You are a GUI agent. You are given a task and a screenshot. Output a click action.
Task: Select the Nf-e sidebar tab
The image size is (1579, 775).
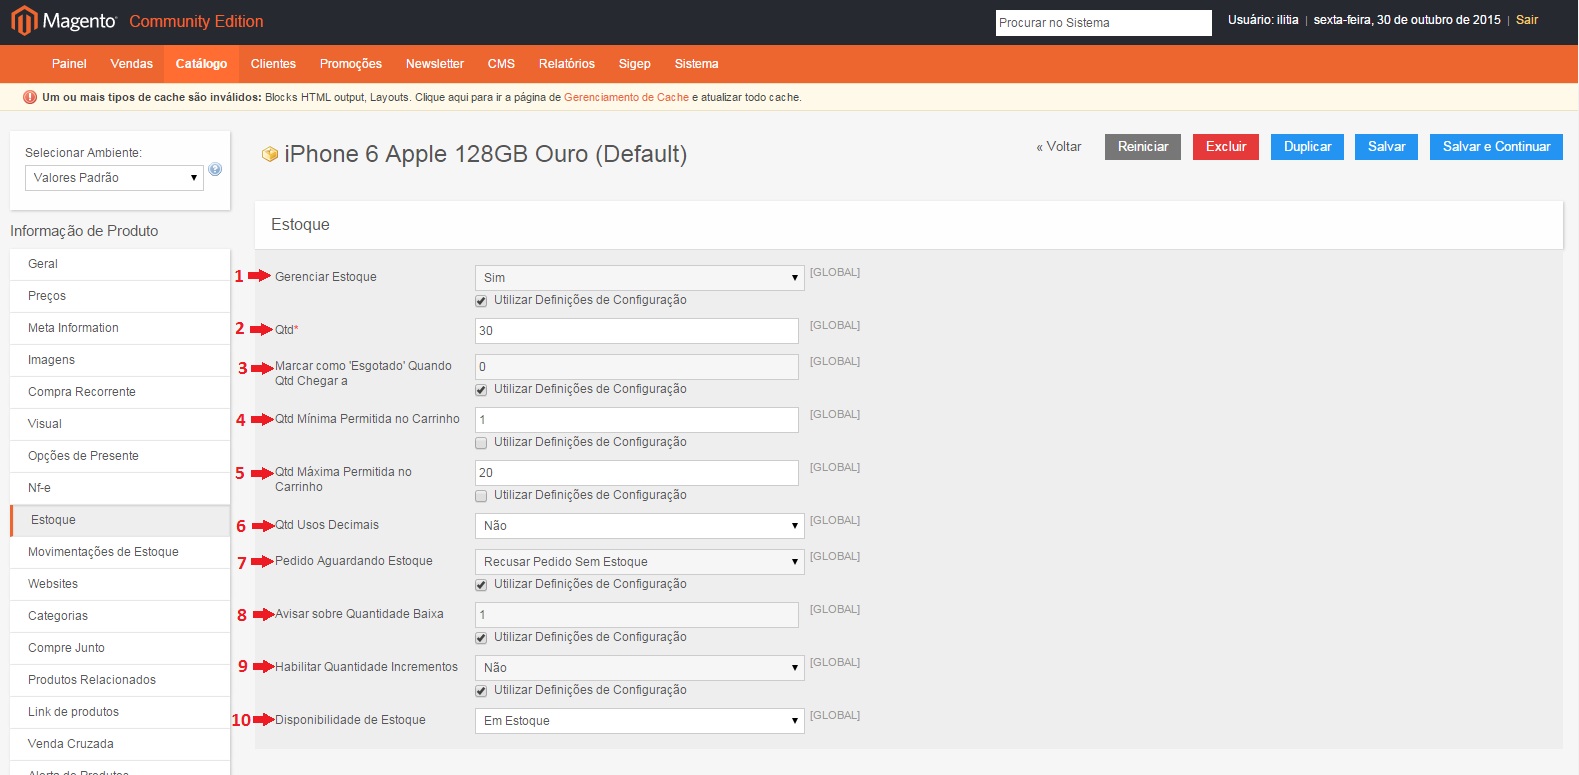coord(120,488)
